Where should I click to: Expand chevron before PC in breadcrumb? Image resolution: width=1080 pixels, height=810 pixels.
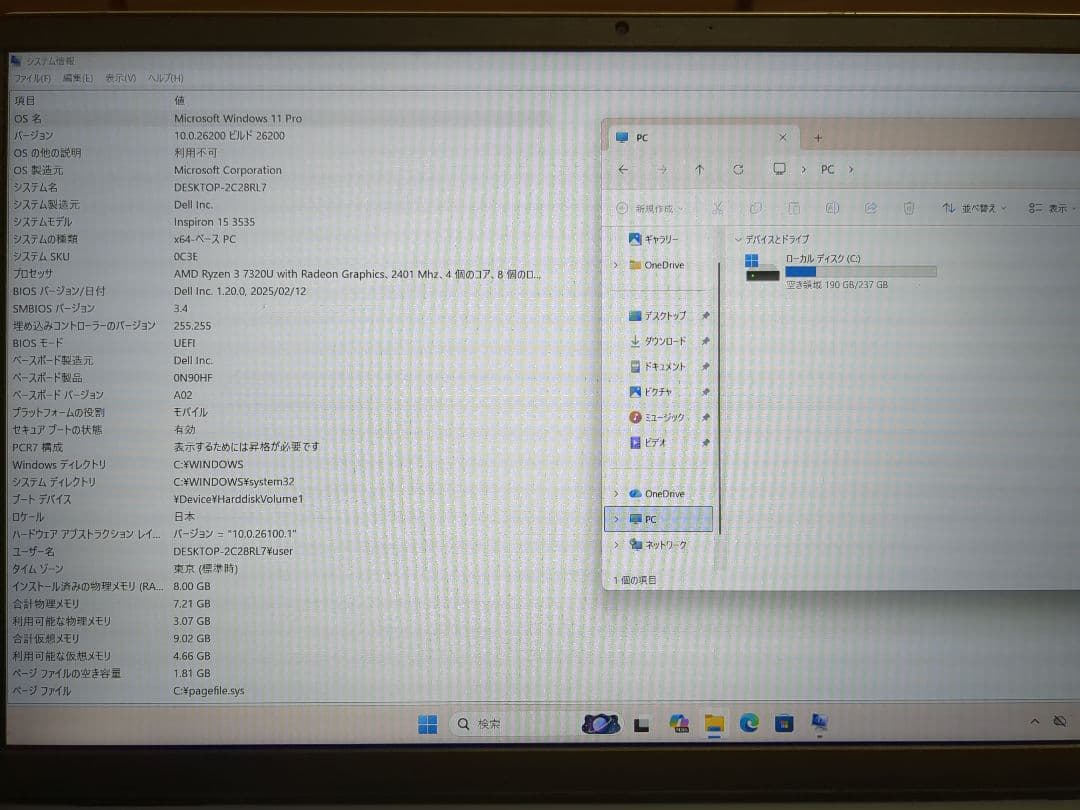[x=803, y=169]
